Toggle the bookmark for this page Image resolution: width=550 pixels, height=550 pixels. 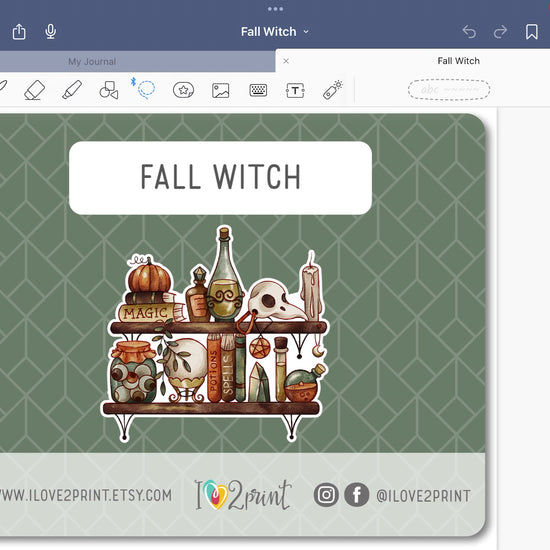[x=532, y=32]
